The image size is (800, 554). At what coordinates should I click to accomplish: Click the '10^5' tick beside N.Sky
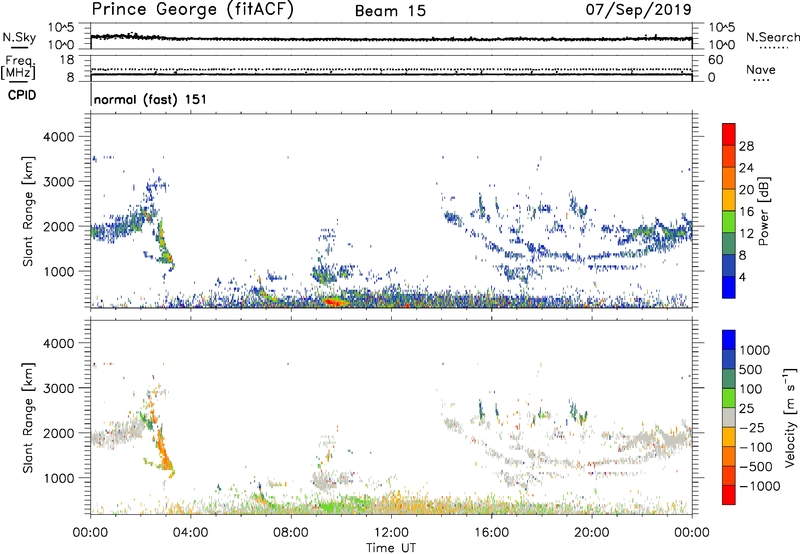tap(61, 27)
